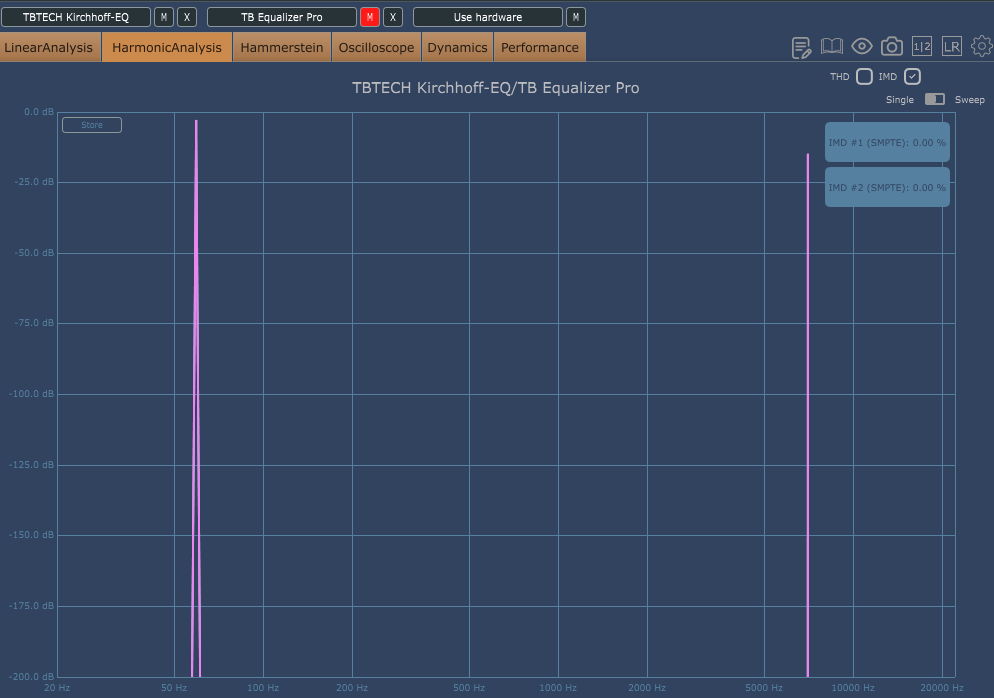Click the eye visibility icon

pos(862,47)
